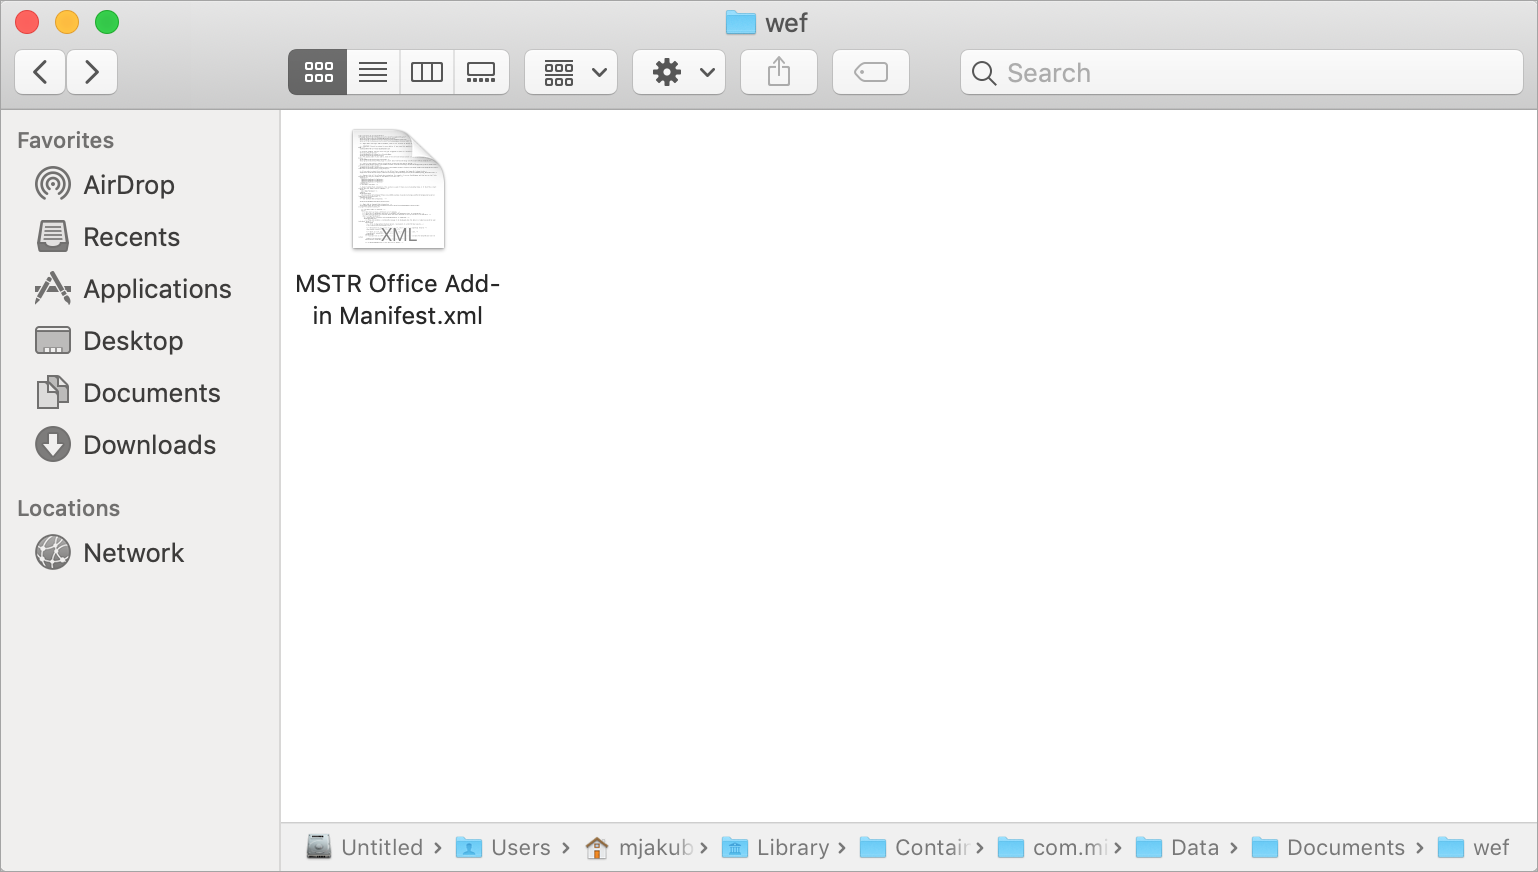Switch to List view
This screenshot has height=872, width=1538.
(x=372, y=71)
